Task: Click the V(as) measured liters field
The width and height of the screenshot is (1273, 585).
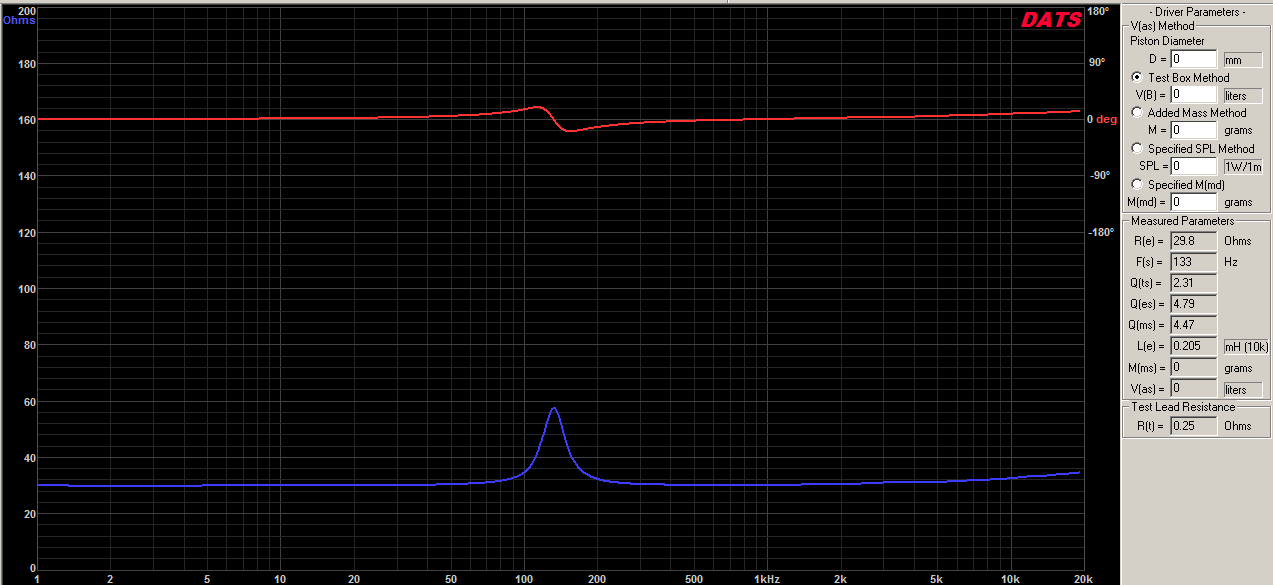Action: [1194, 388]
